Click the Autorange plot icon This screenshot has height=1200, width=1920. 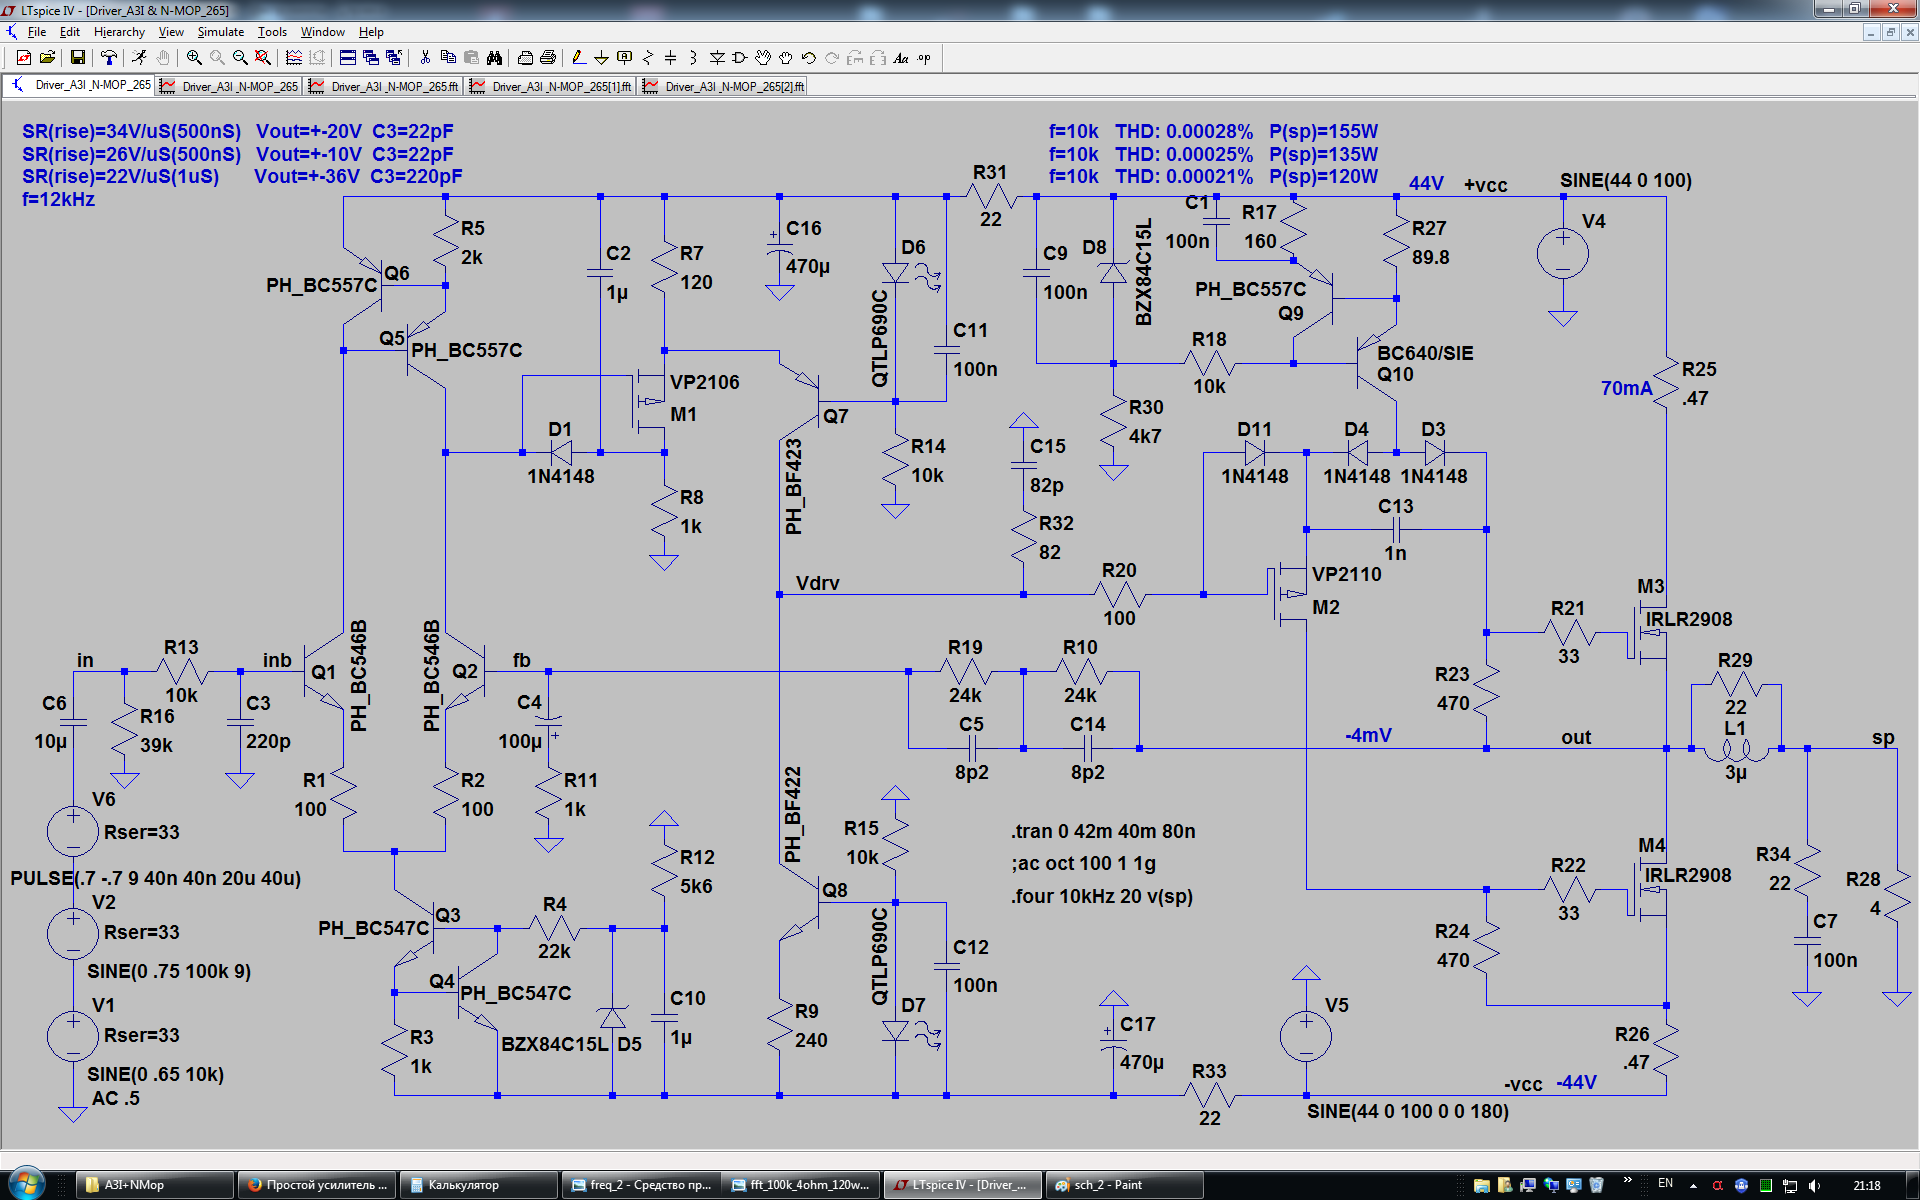tap(294, 58)
